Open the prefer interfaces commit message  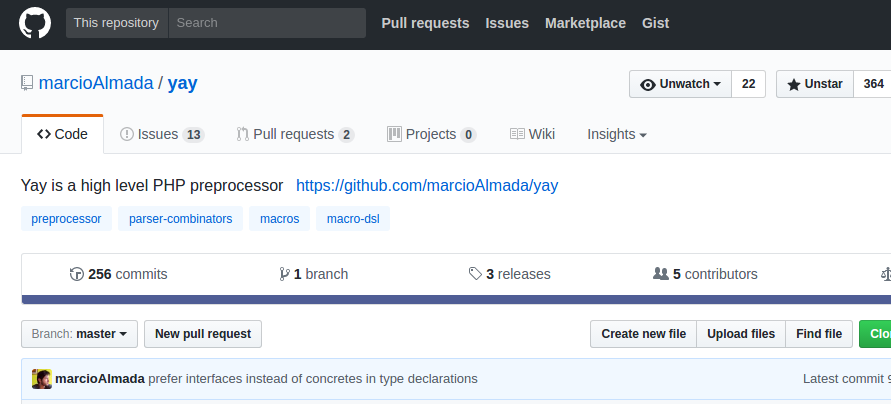(x=313, y=379)
